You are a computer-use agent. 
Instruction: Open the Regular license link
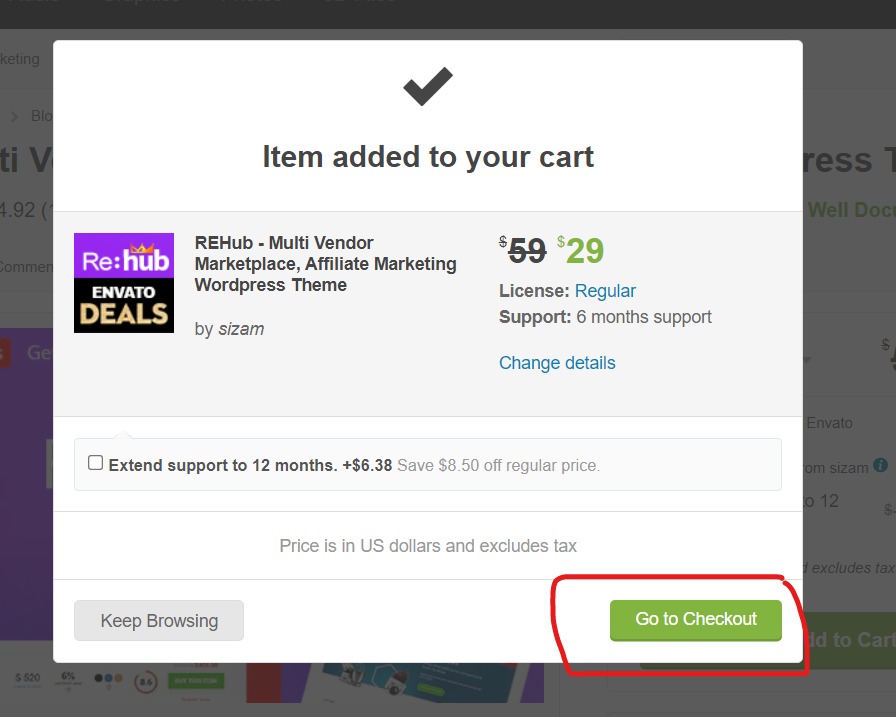click(605, 291)
